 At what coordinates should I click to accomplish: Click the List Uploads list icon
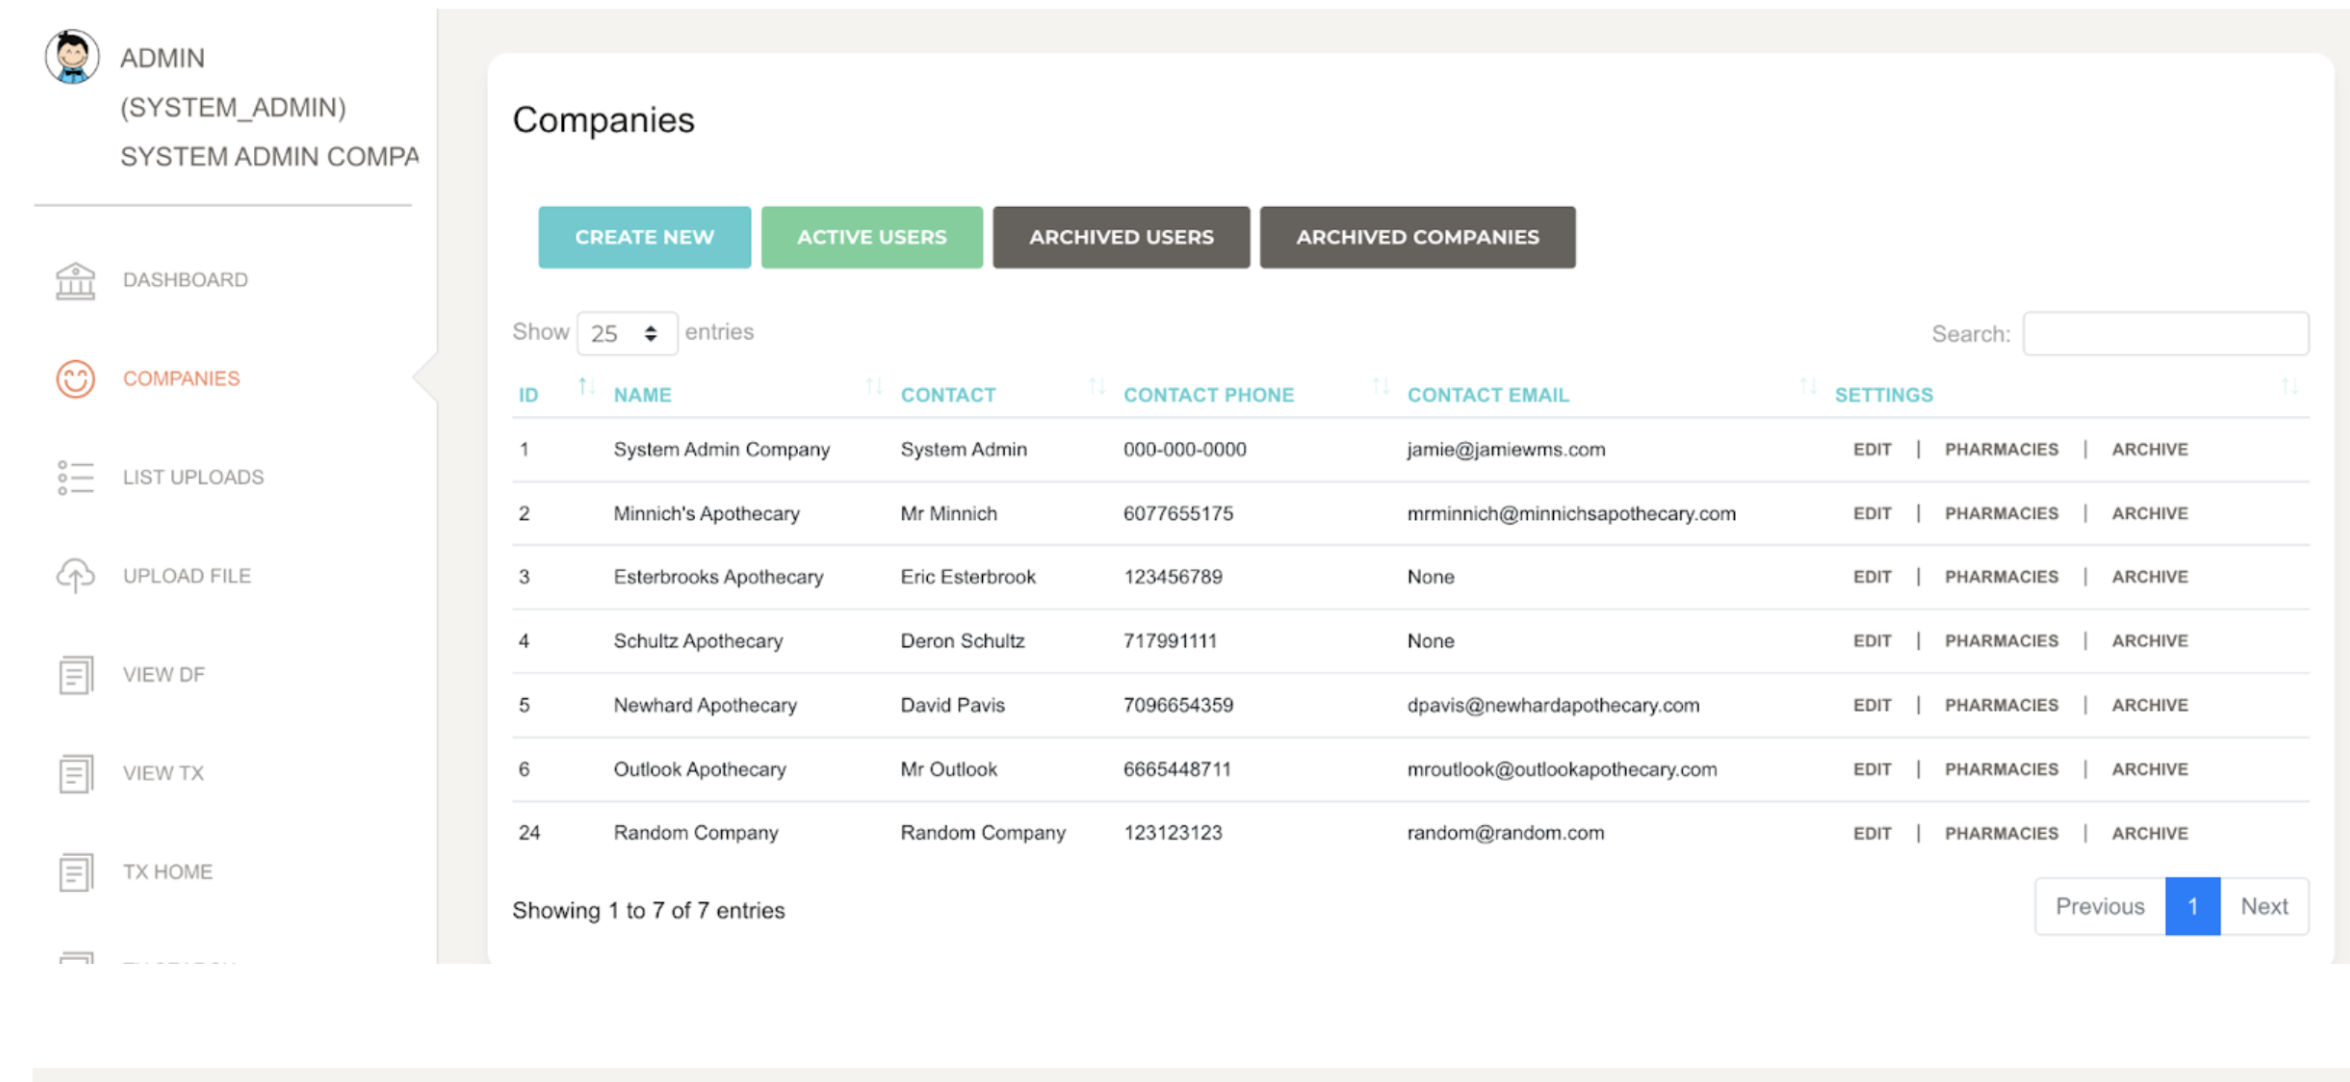pyautogui.click(x=75, y=478)
